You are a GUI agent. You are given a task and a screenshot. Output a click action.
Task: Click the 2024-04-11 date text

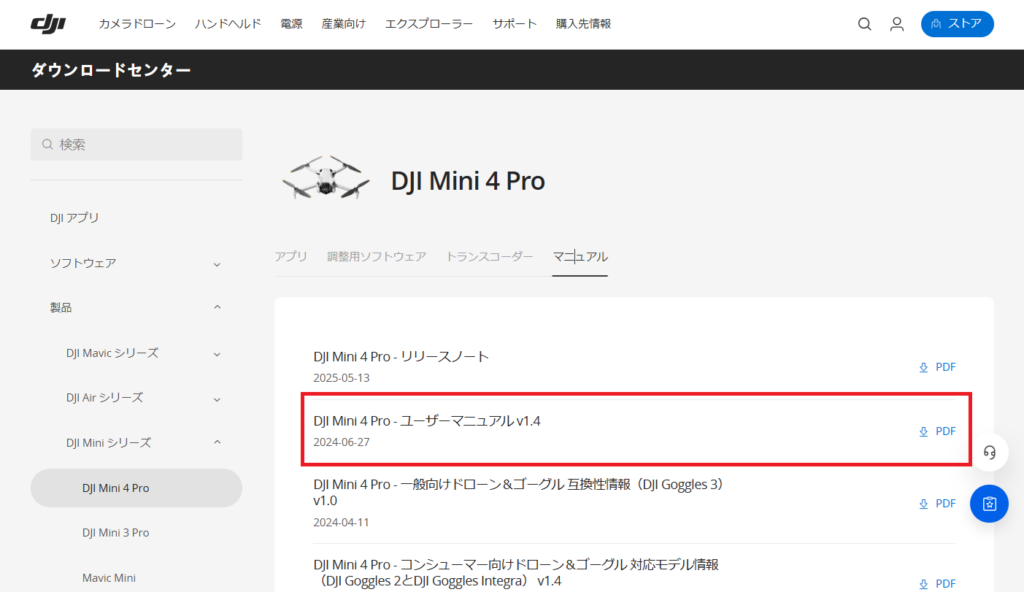[342, 523]
